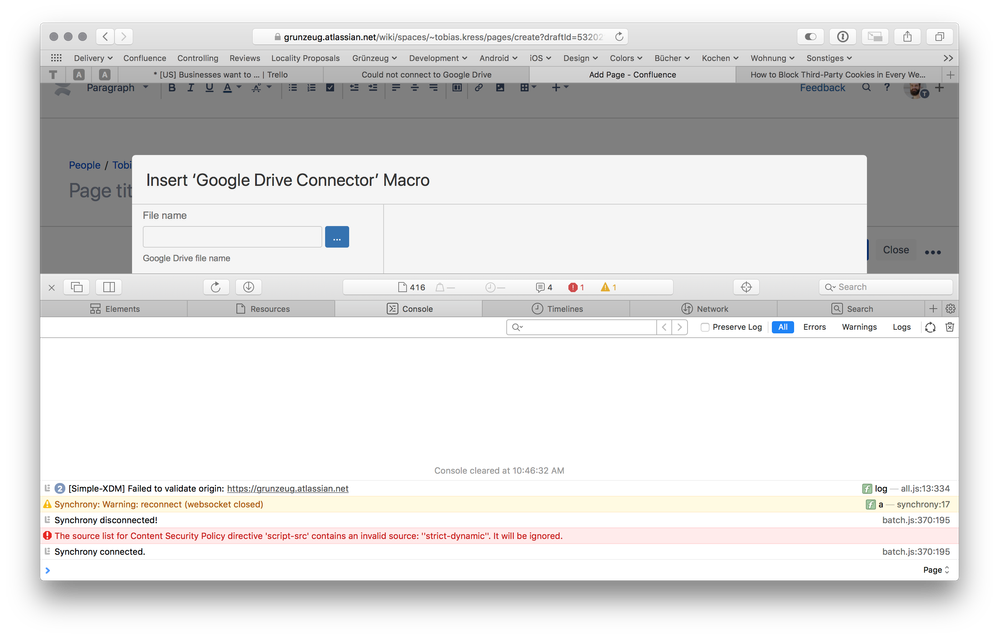This screenshot has width=999, height=638.
Task: Insert a link using the toolbar icon
Action: (477, 88)
